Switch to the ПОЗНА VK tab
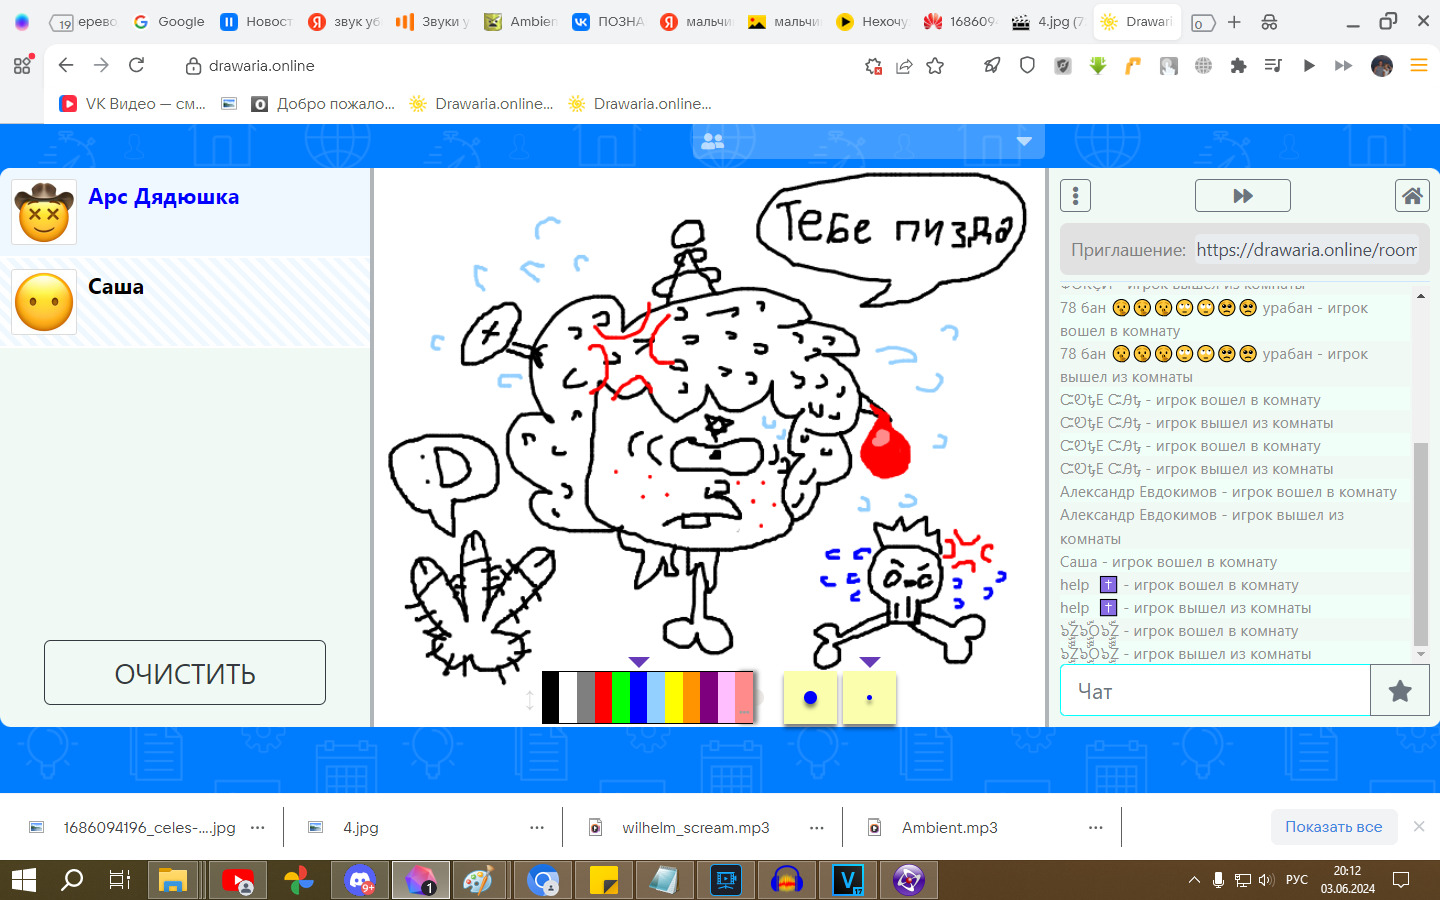 click(608, 22)
